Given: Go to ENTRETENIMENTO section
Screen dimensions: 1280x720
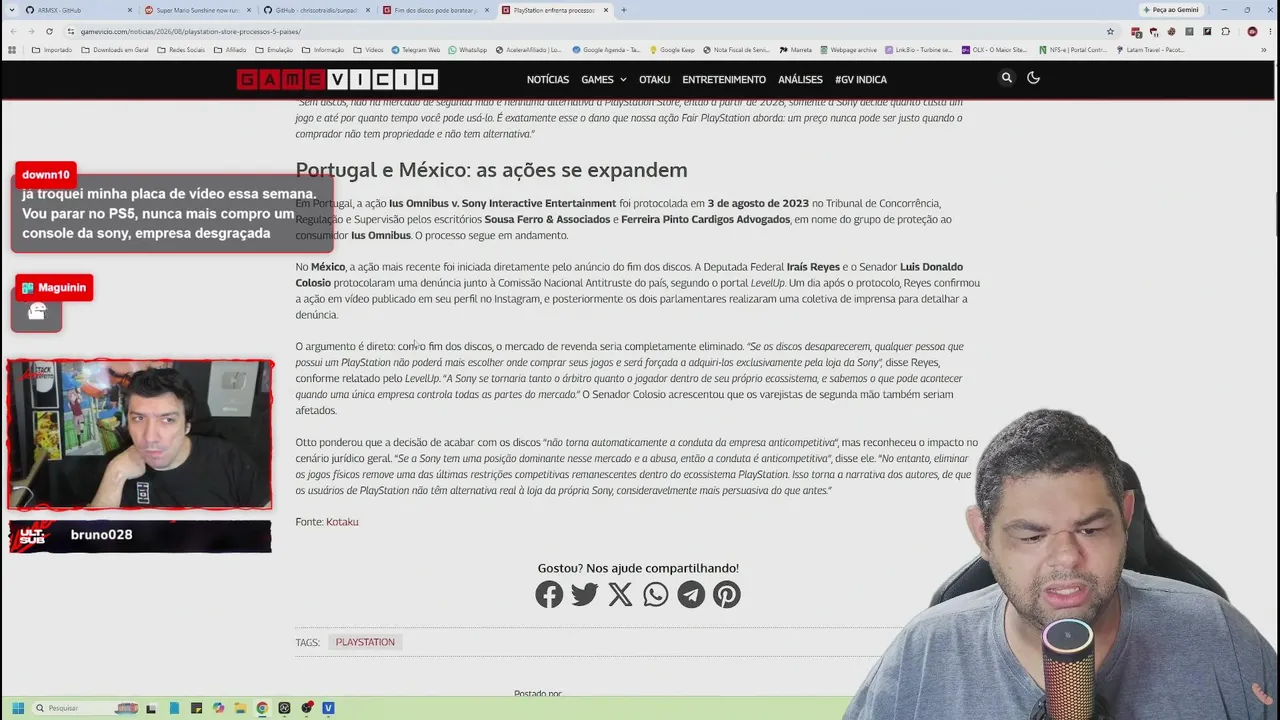Looking at the screenshot, I should click(724, 79).
